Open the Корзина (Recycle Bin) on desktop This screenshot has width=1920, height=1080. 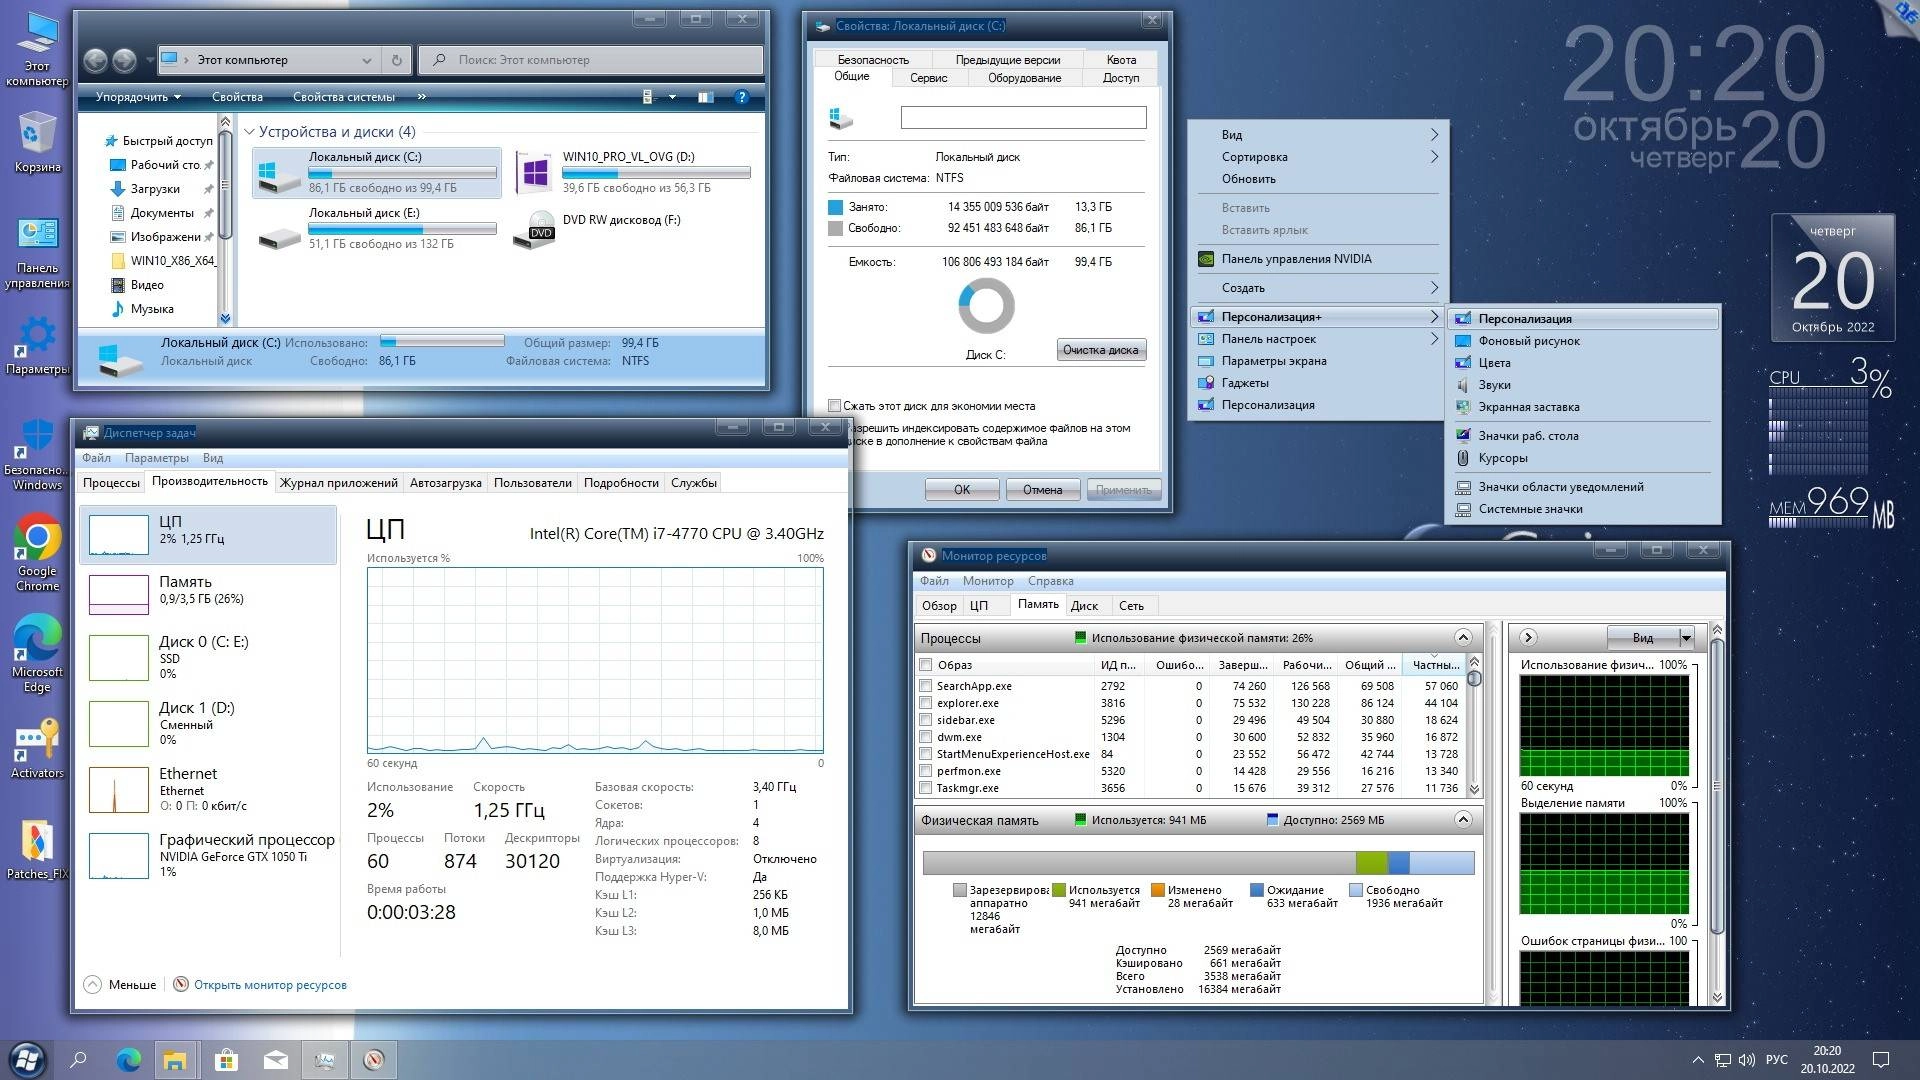pyautogui.click(x=37, y=130)
